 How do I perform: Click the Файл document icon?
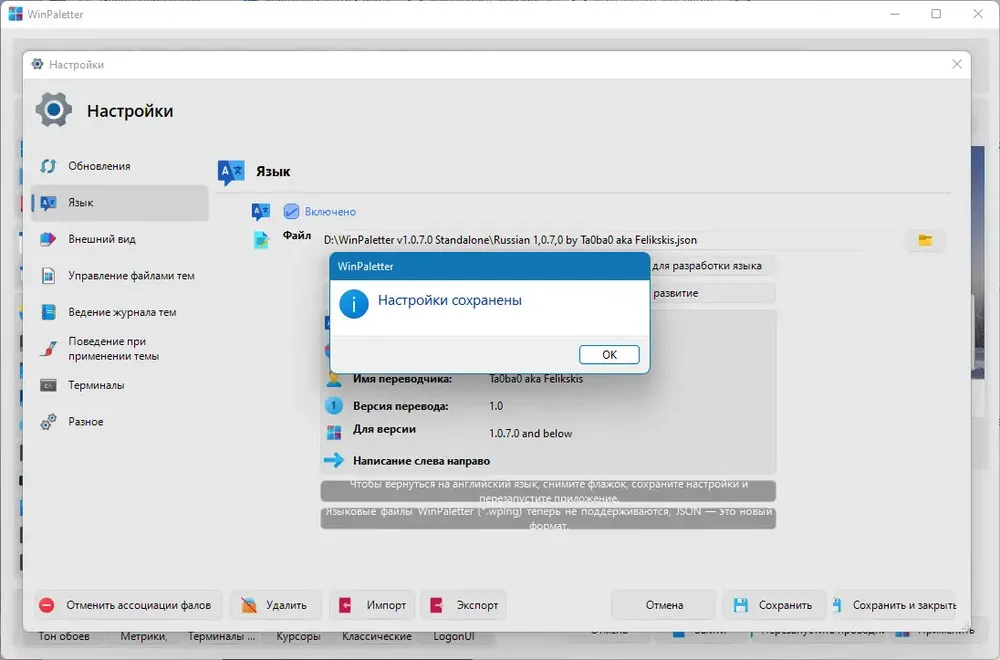click(x=261, y=240)
